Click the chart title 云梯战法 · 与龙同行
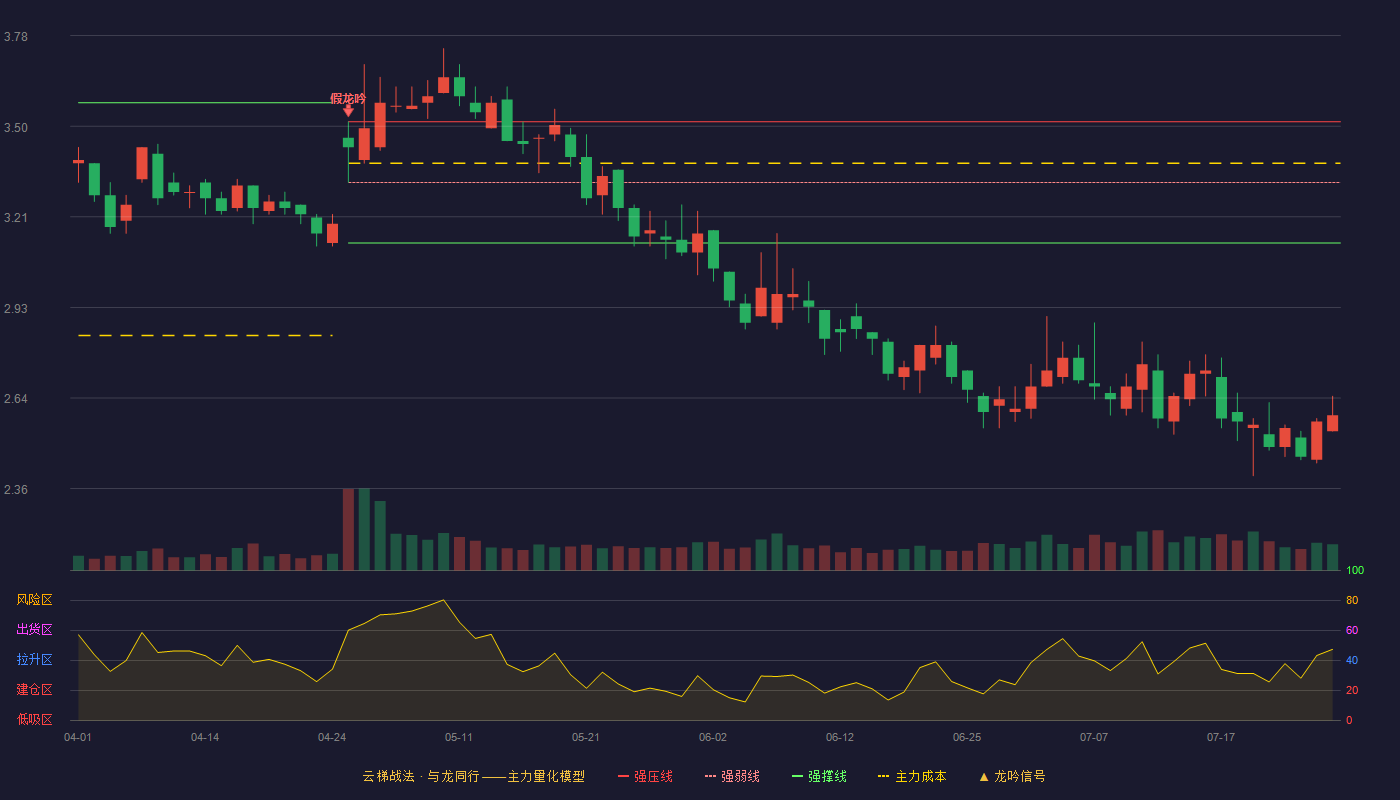Viewport: 1400px width, 800px height. coord(421,776)
